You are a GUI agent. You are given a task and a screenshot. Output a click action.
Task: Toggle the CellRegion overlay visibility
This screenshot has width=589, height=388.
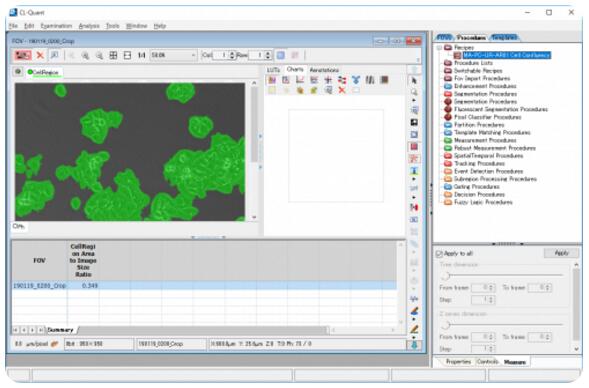(x=30, y=72)
